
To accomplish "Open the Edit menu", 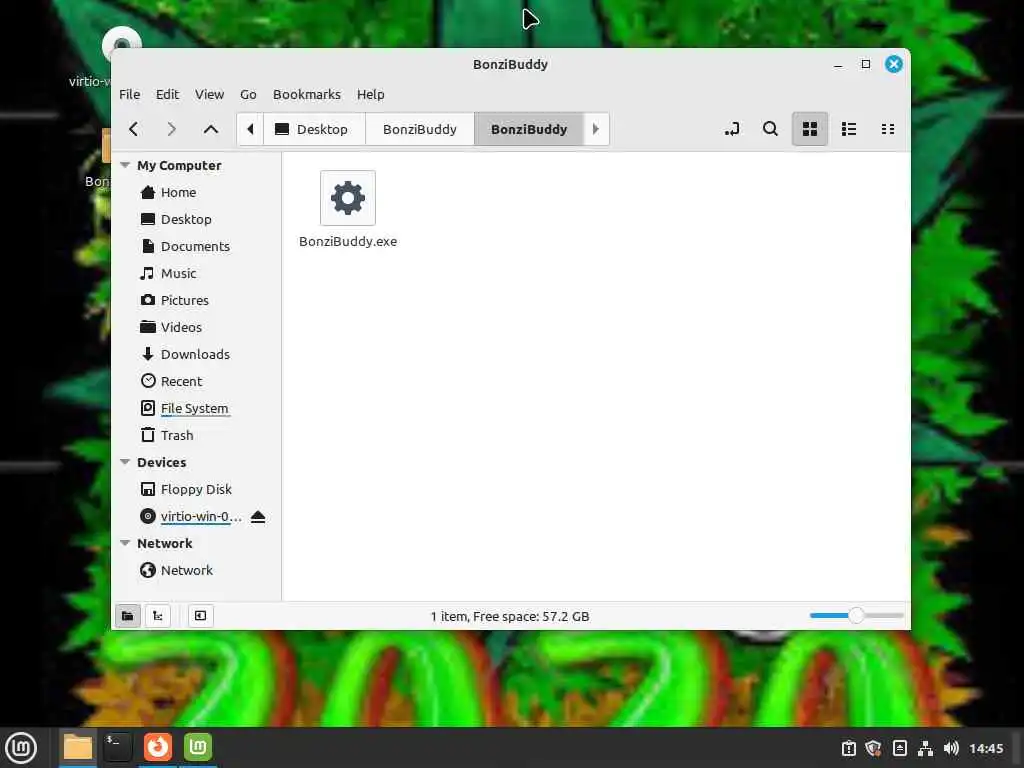I will (x=167, y=95).
